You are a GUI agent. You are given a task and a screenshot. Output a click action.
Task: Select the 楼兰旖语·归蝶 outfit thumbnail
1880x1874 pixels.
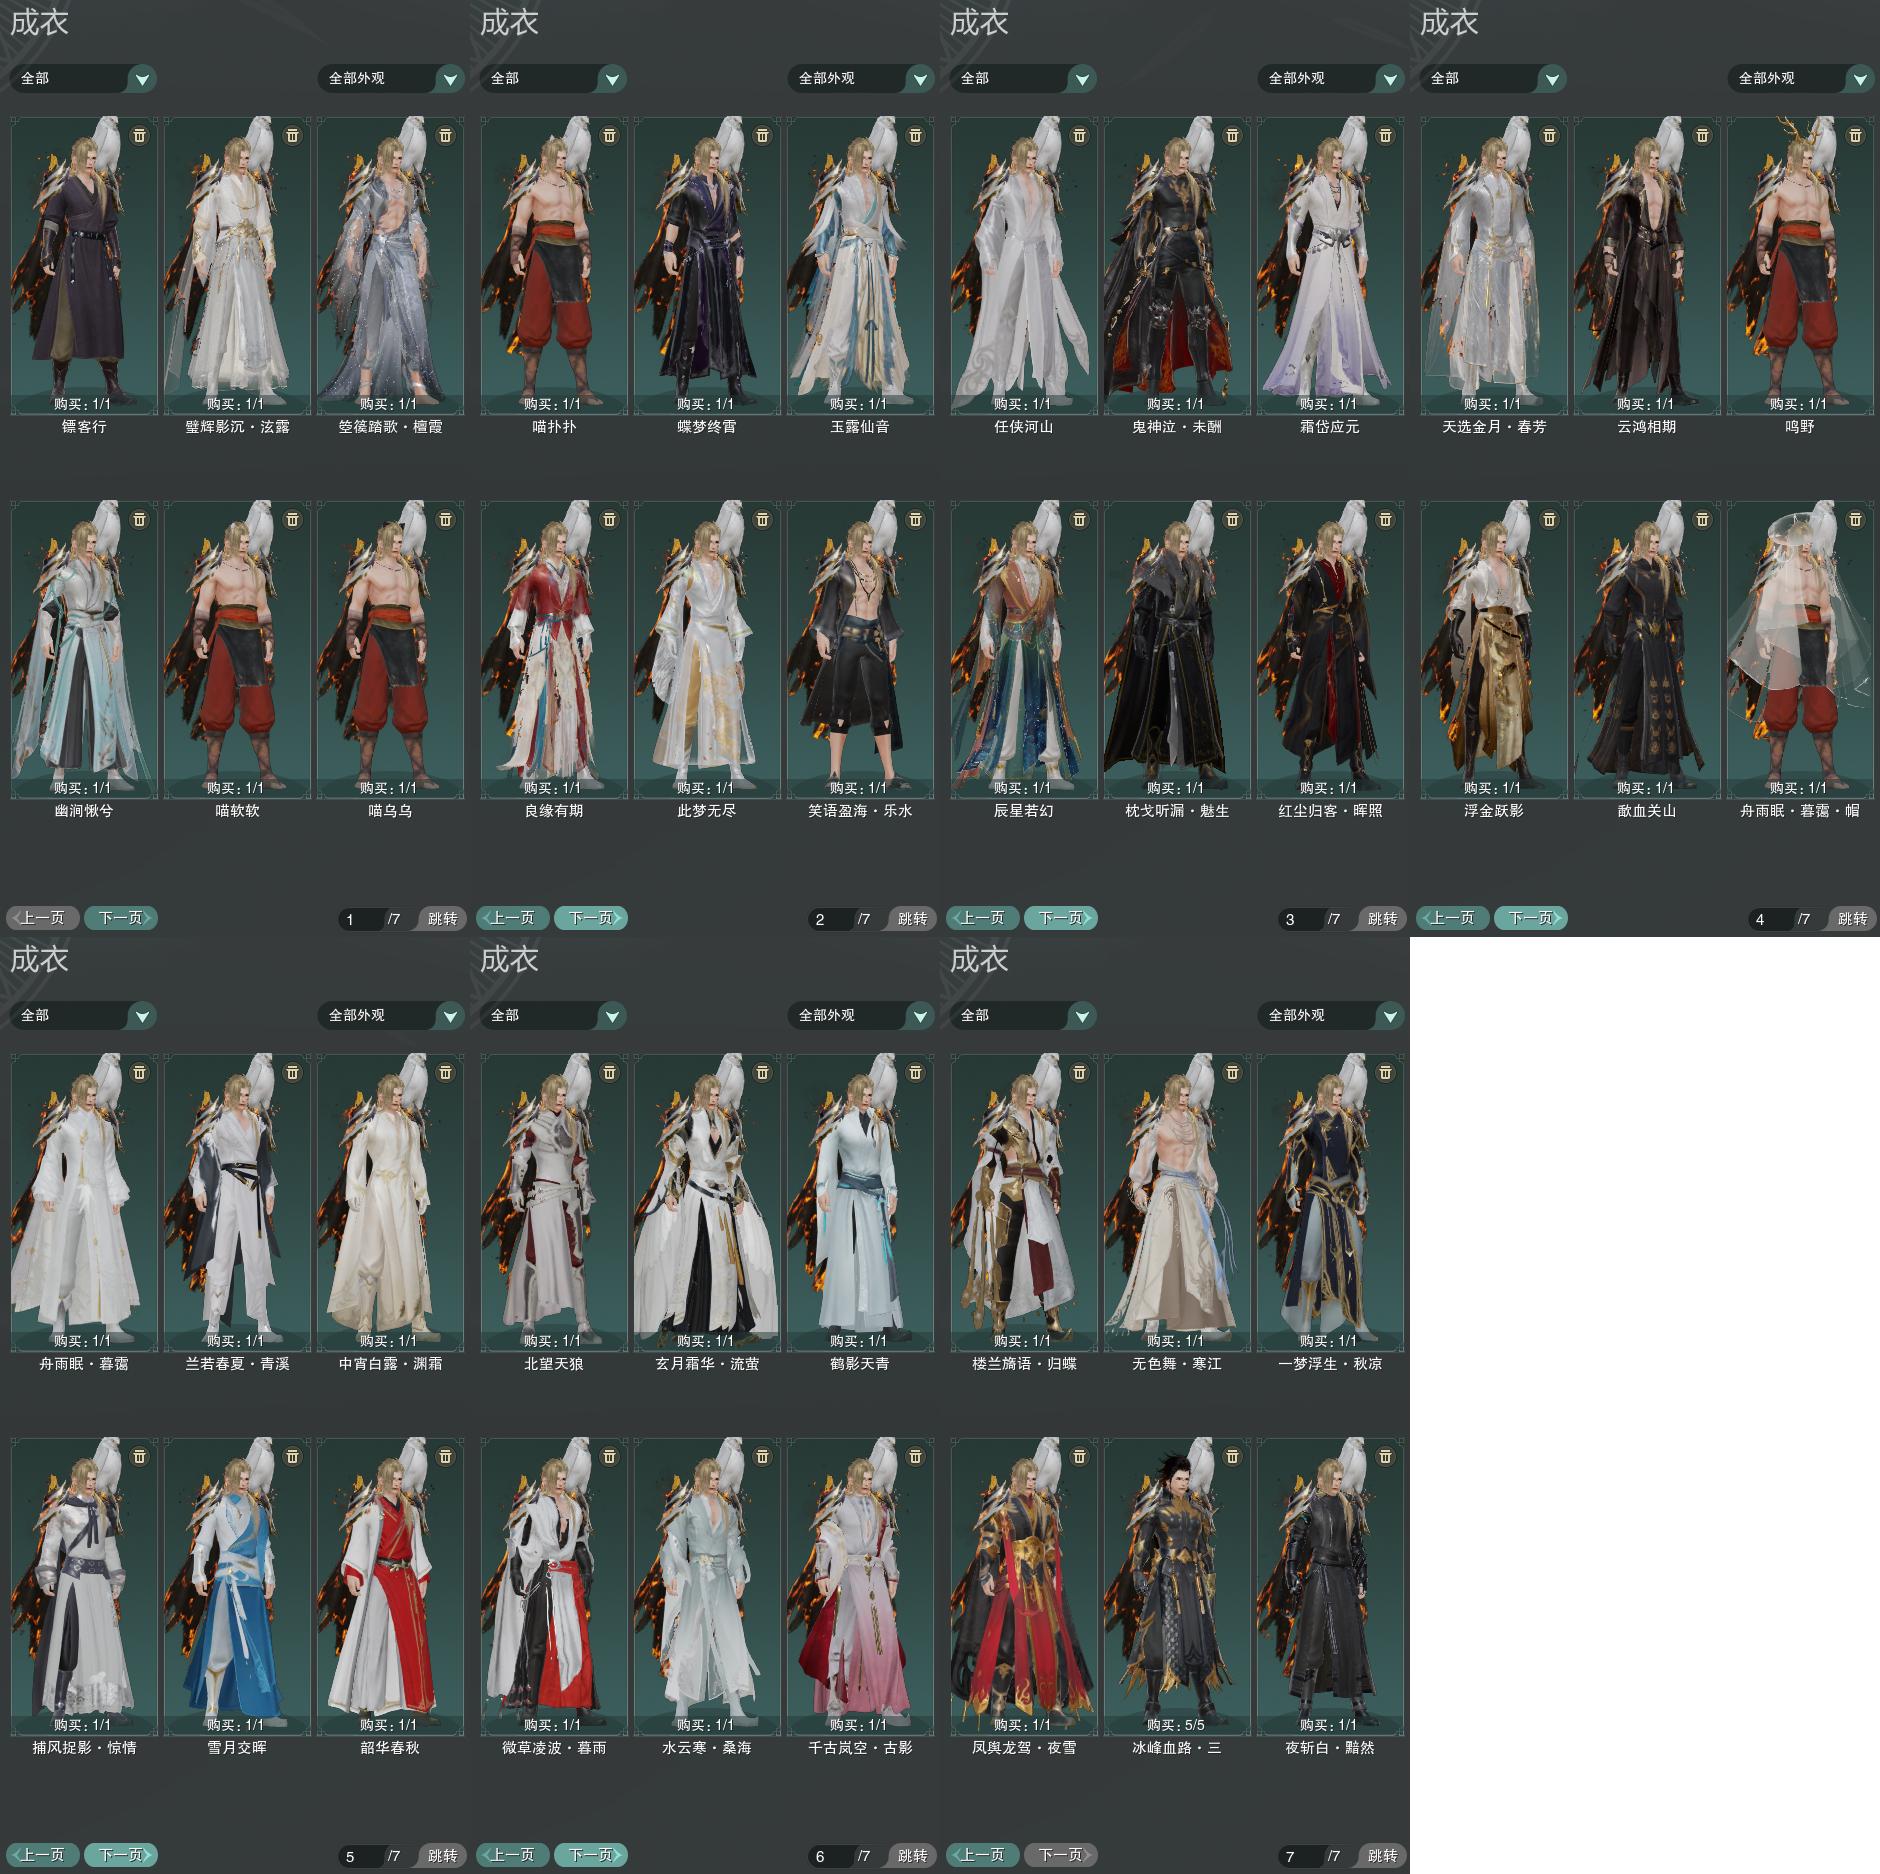click(x=1024, y=1202)
